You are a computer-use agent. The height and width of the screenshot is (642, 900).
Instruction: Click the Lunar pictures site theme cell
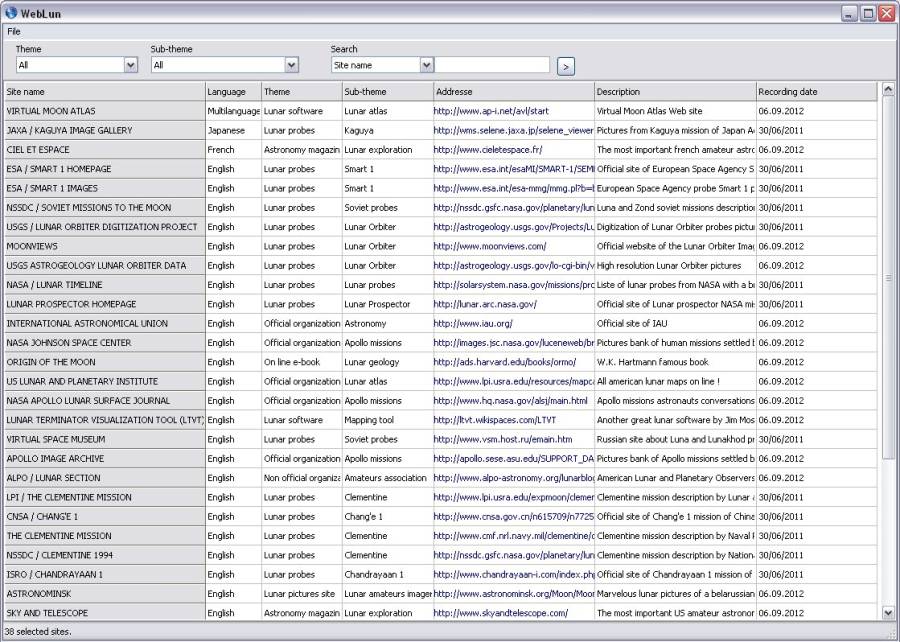pos(301,594)
